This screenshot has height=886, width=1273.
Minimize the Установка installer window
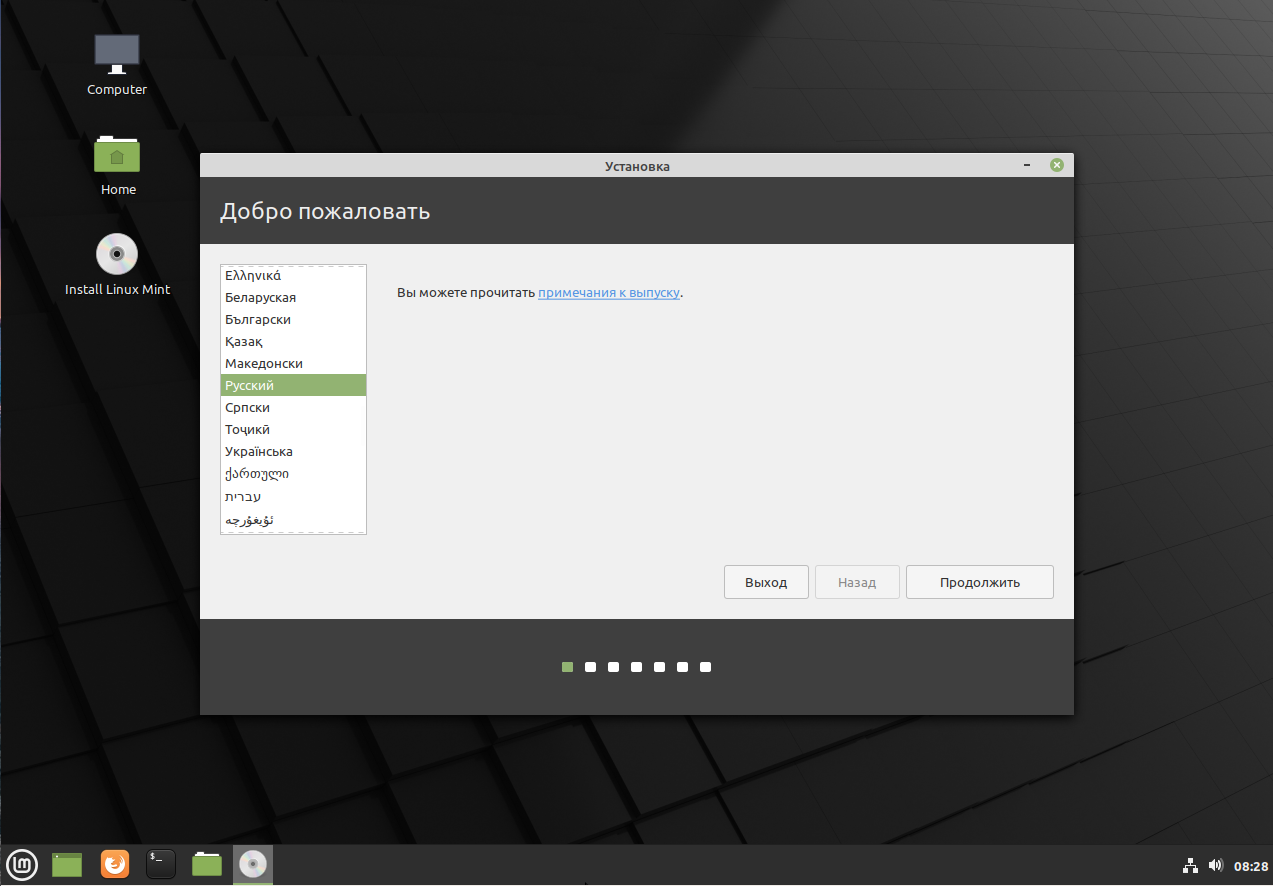click(1028, 165)
